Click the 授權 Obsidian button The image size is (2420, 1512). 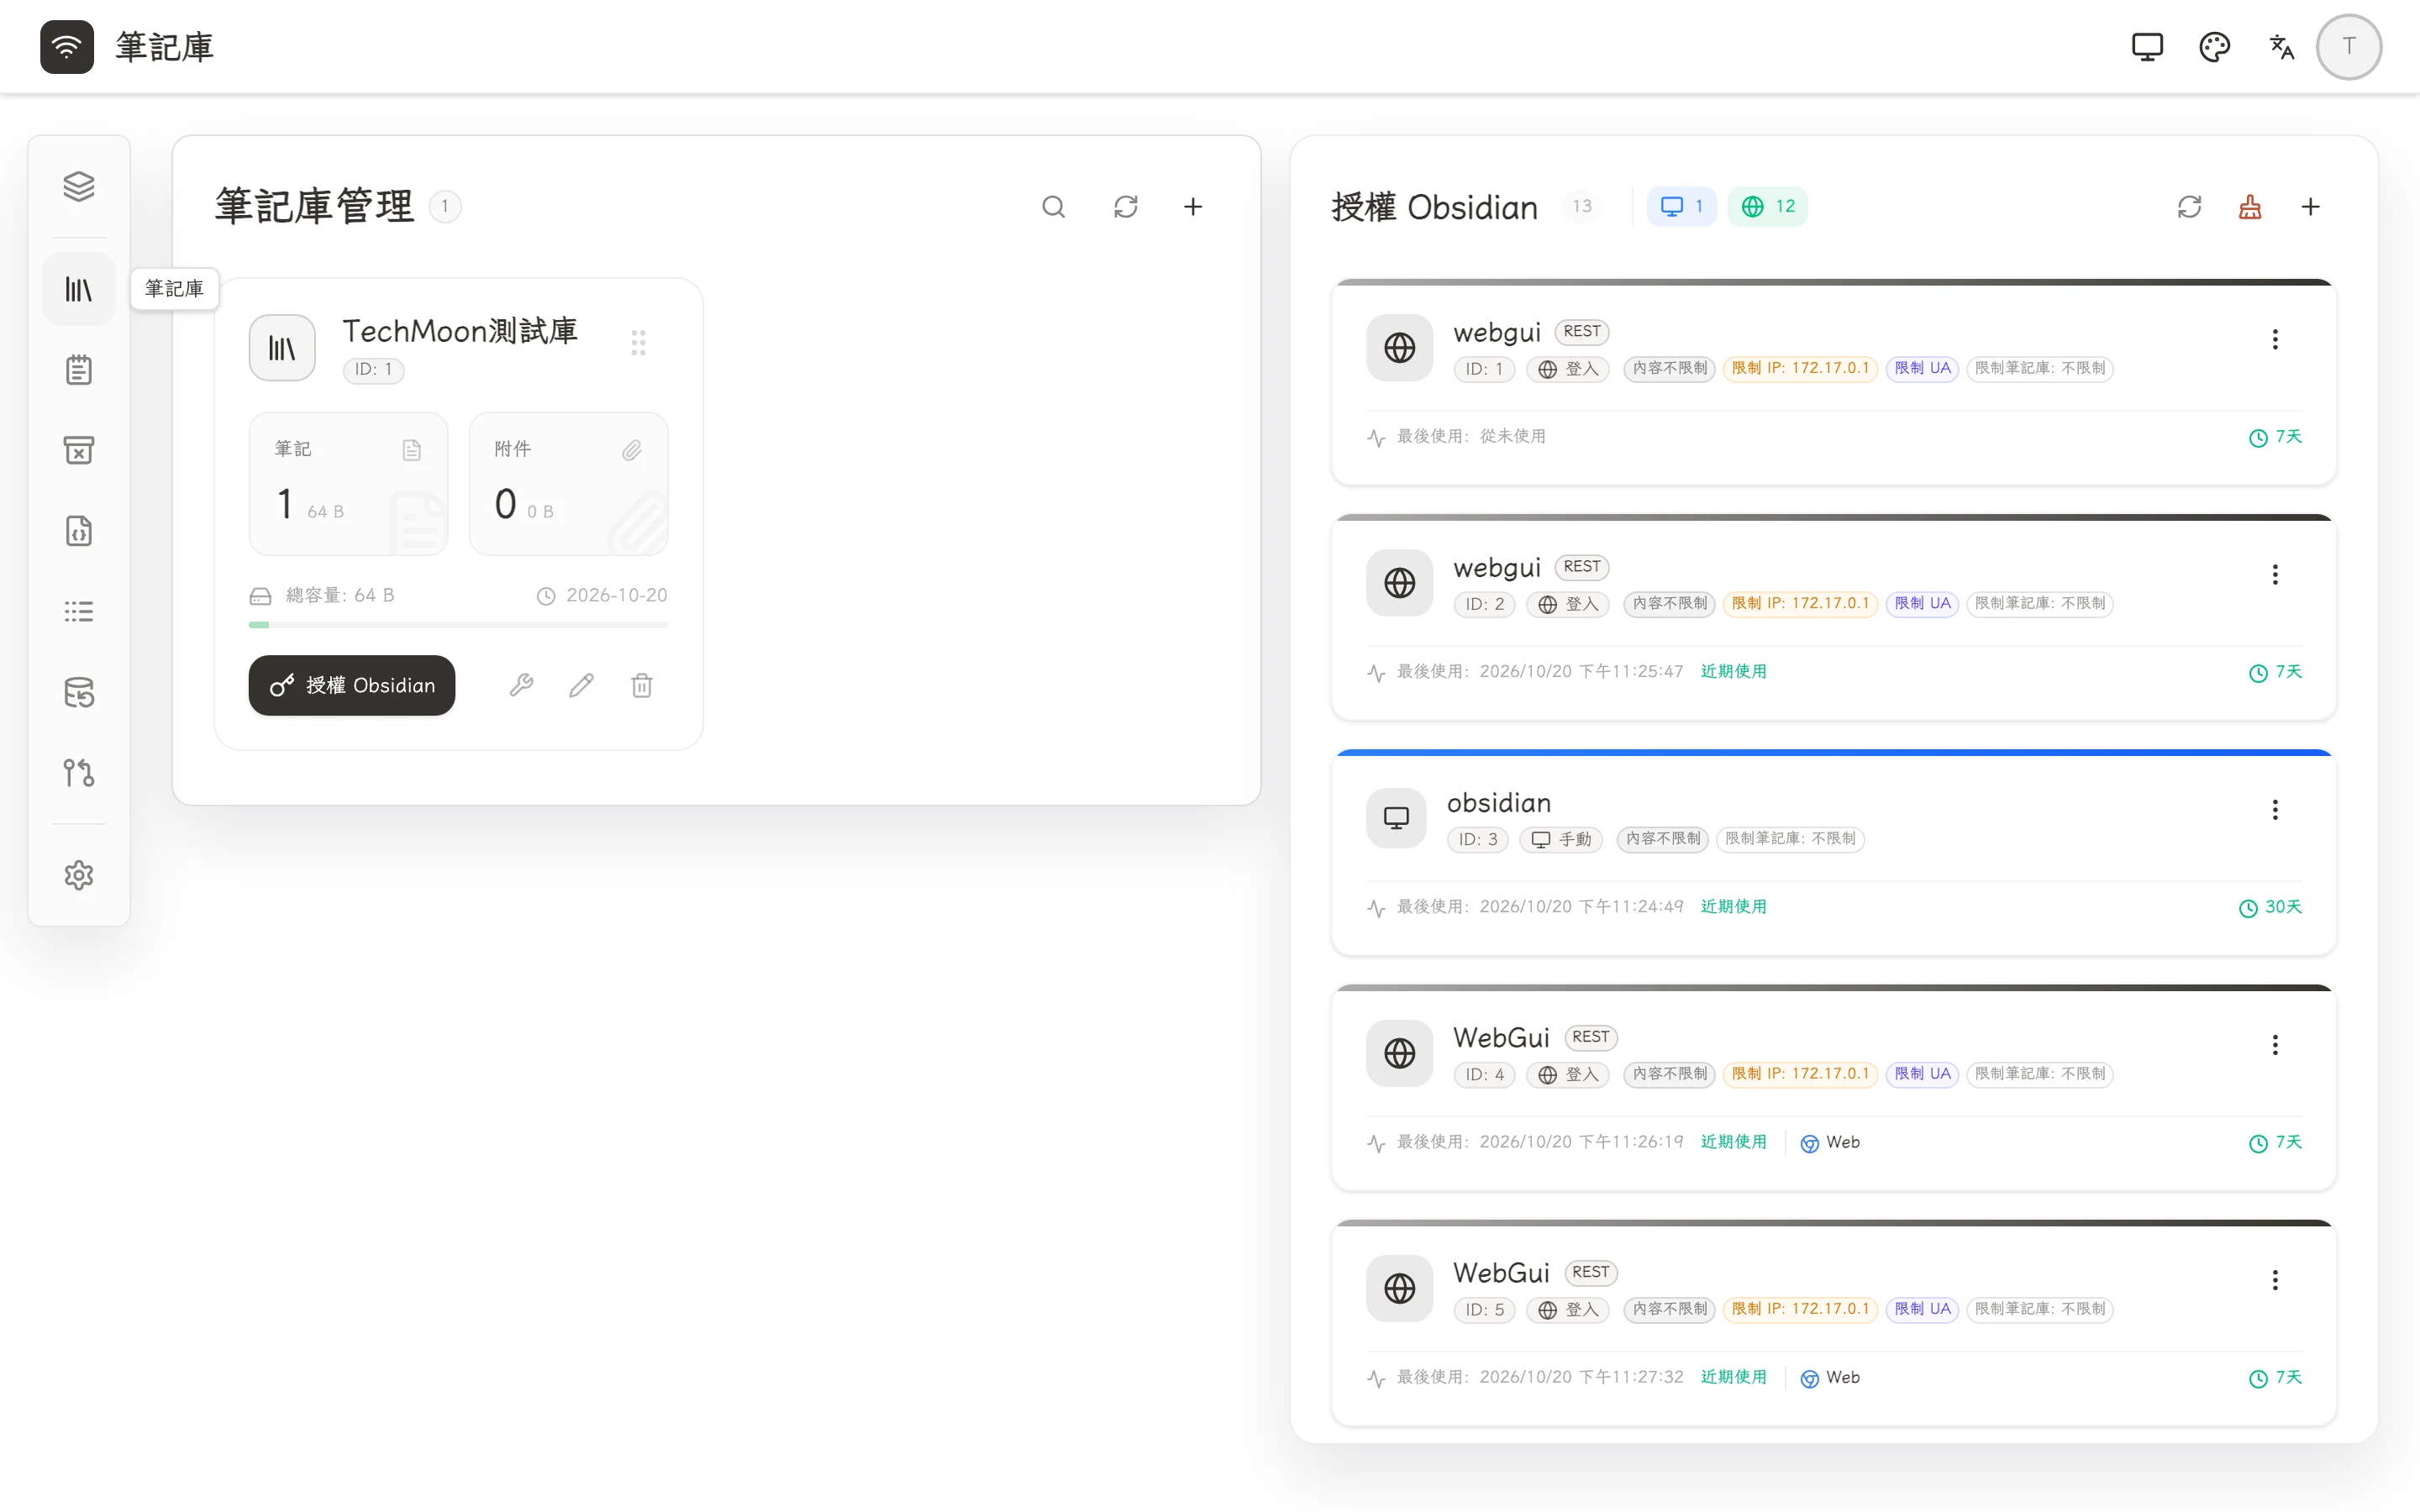coord(352,685)
